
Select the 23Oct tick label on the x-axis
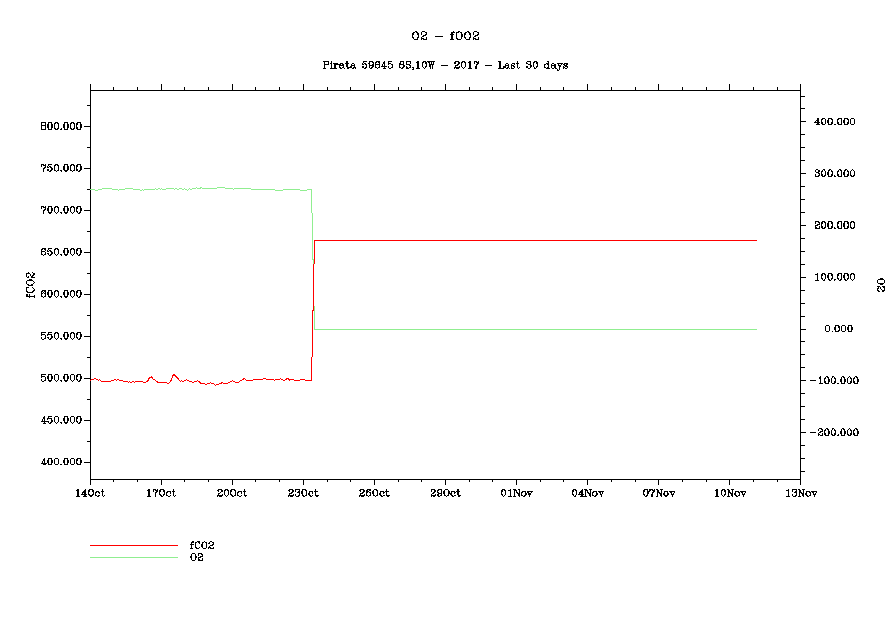303,493
